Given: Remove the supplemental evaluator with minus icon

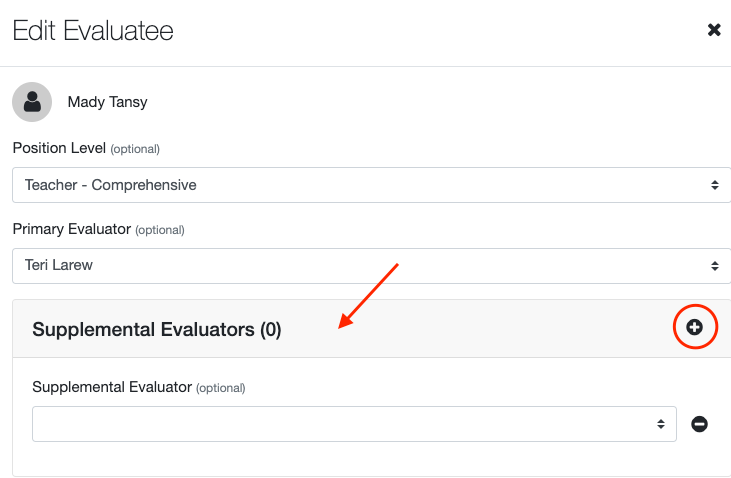Looking at the screenshot, I should (x=700, y=424).
